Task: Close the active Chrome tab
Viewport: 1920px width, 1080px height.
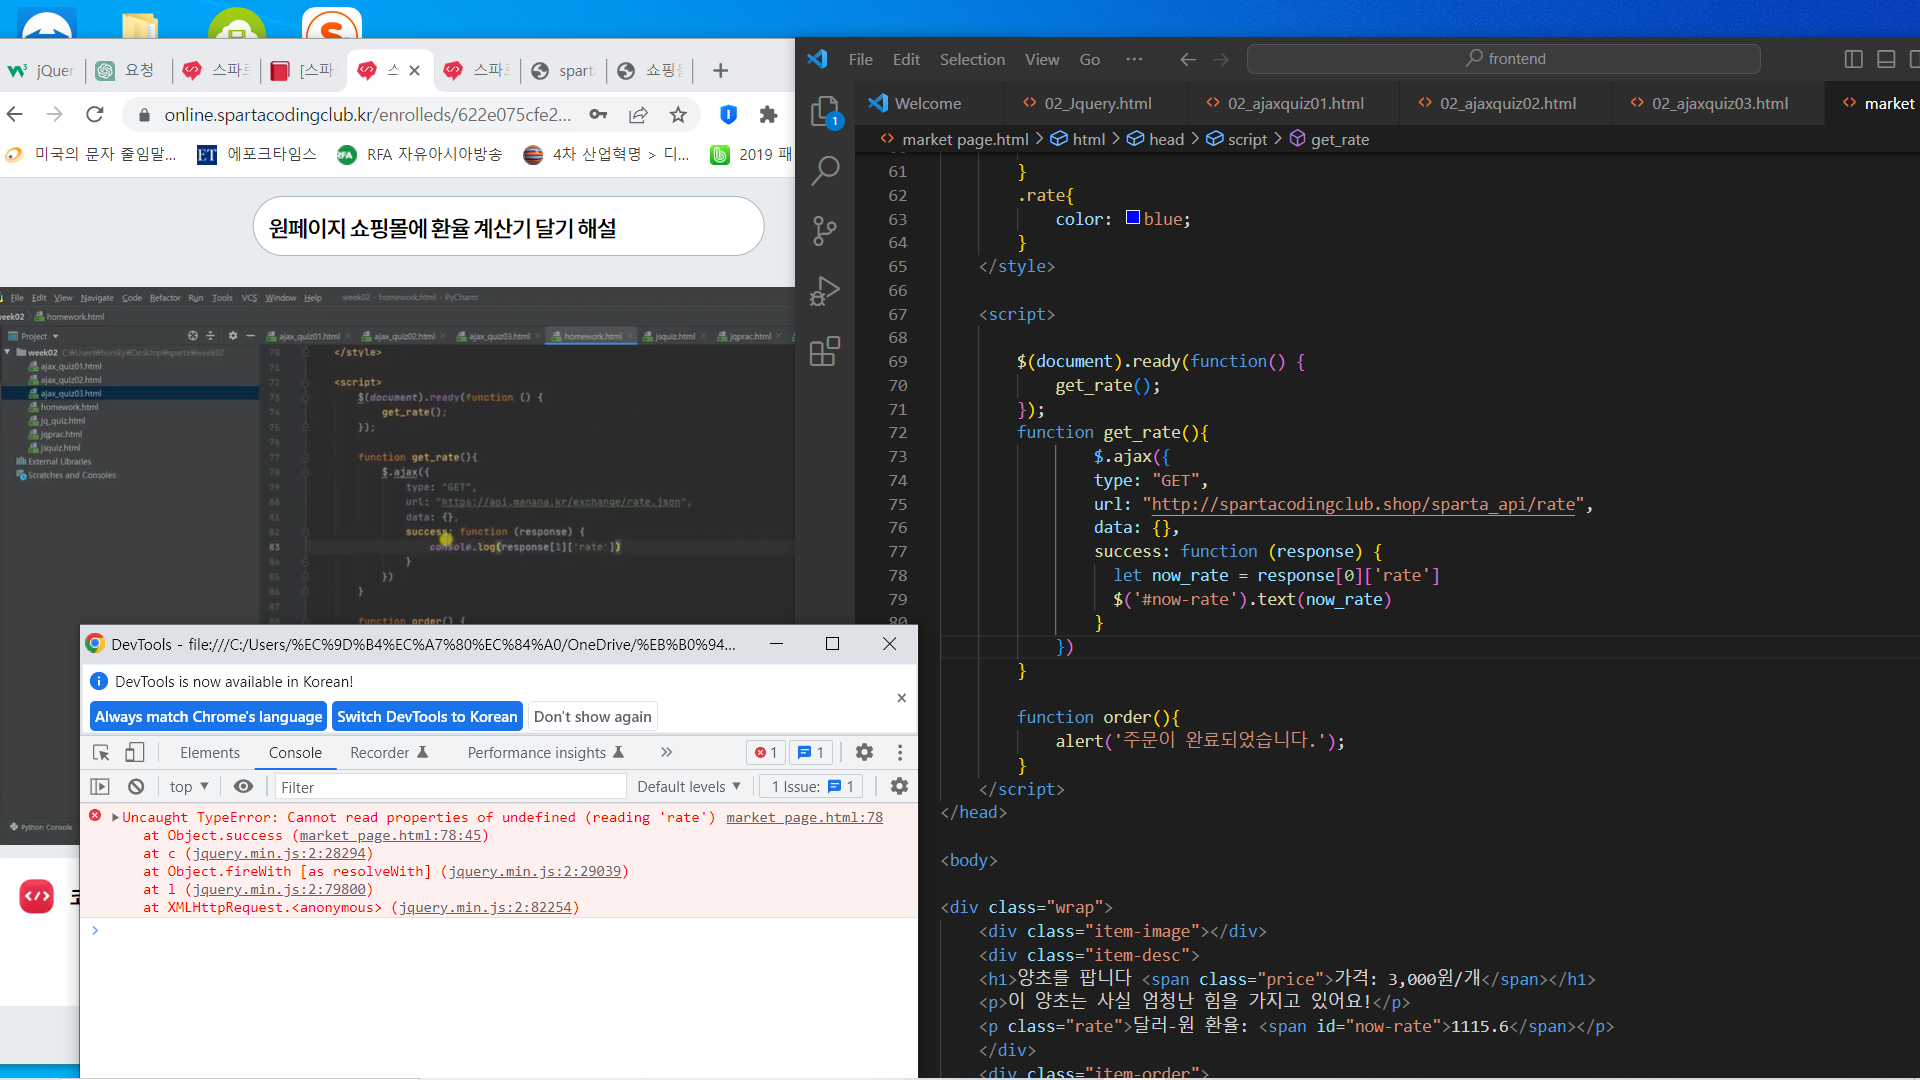Action: click(414, 70)
